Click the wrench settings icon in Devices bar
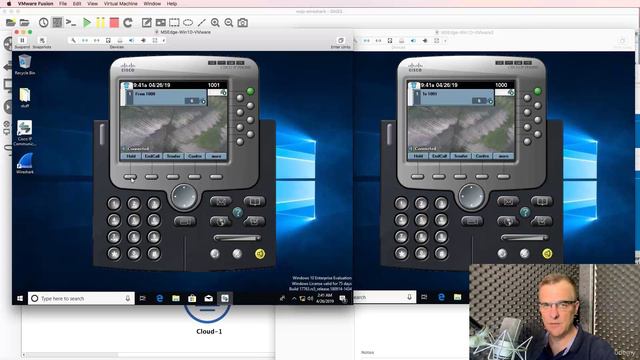This screenshot has width=640, height=360. point(73,40)
